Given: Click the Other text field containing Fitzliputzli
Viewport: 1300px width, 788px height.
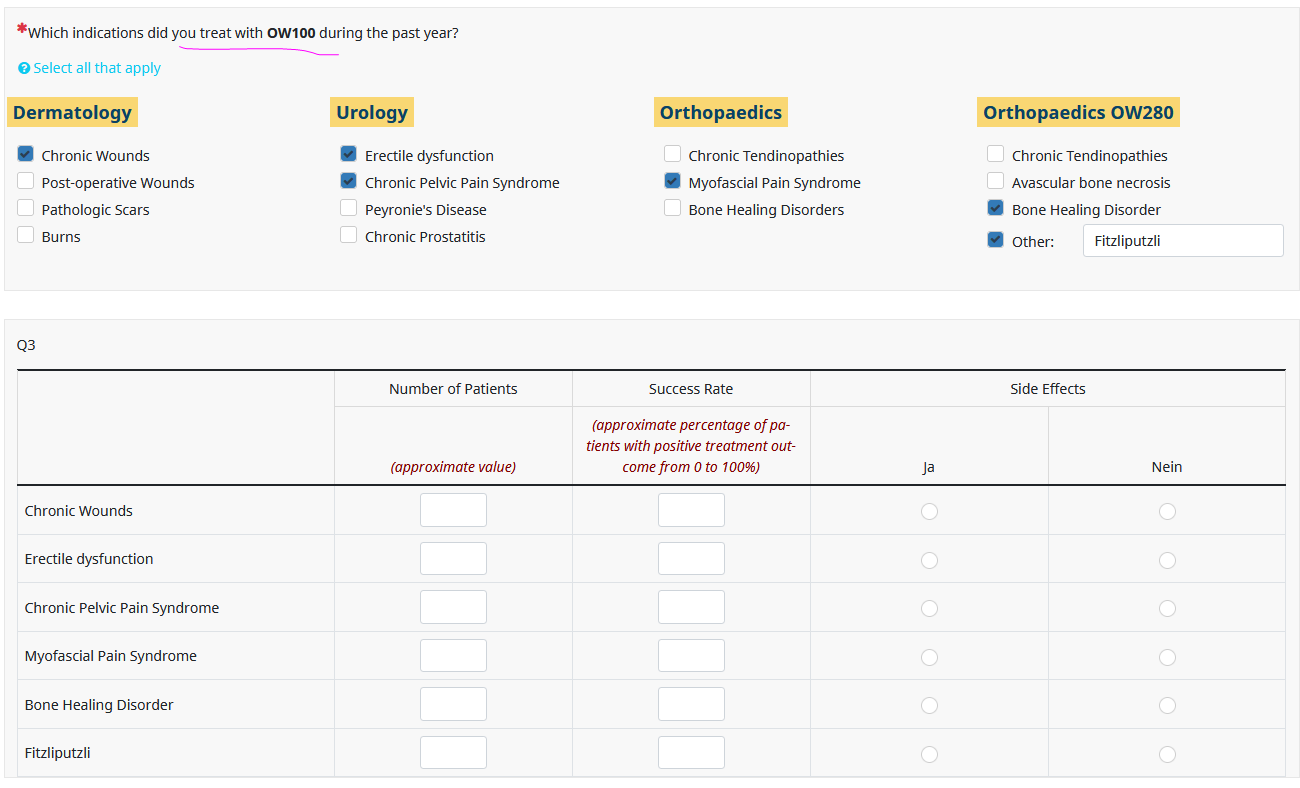Looking at the screenshot, I should point(1182,241).
